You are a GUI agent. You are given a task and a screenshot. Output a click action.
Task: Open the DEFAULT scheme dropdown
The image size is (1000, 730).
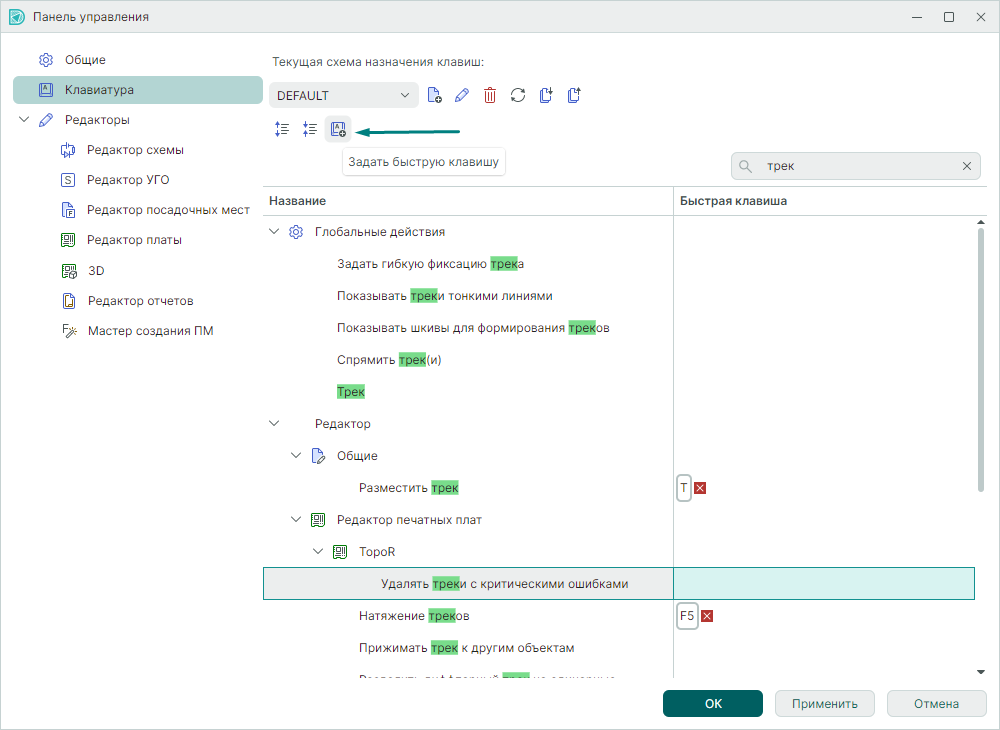343,95
